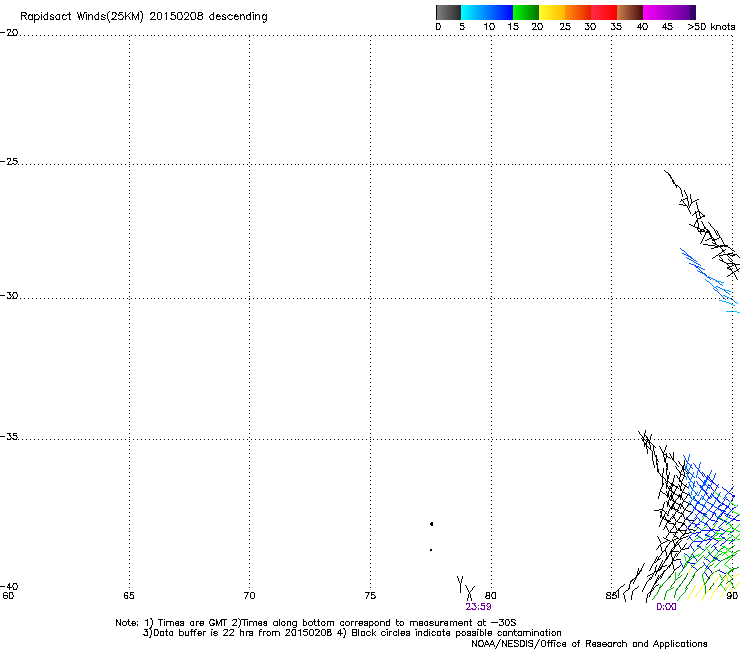The height and width of the screenshot is (650, 740).
Task: Select the gray 0-5 knots color swatch
Action: [x=448, y=12]
